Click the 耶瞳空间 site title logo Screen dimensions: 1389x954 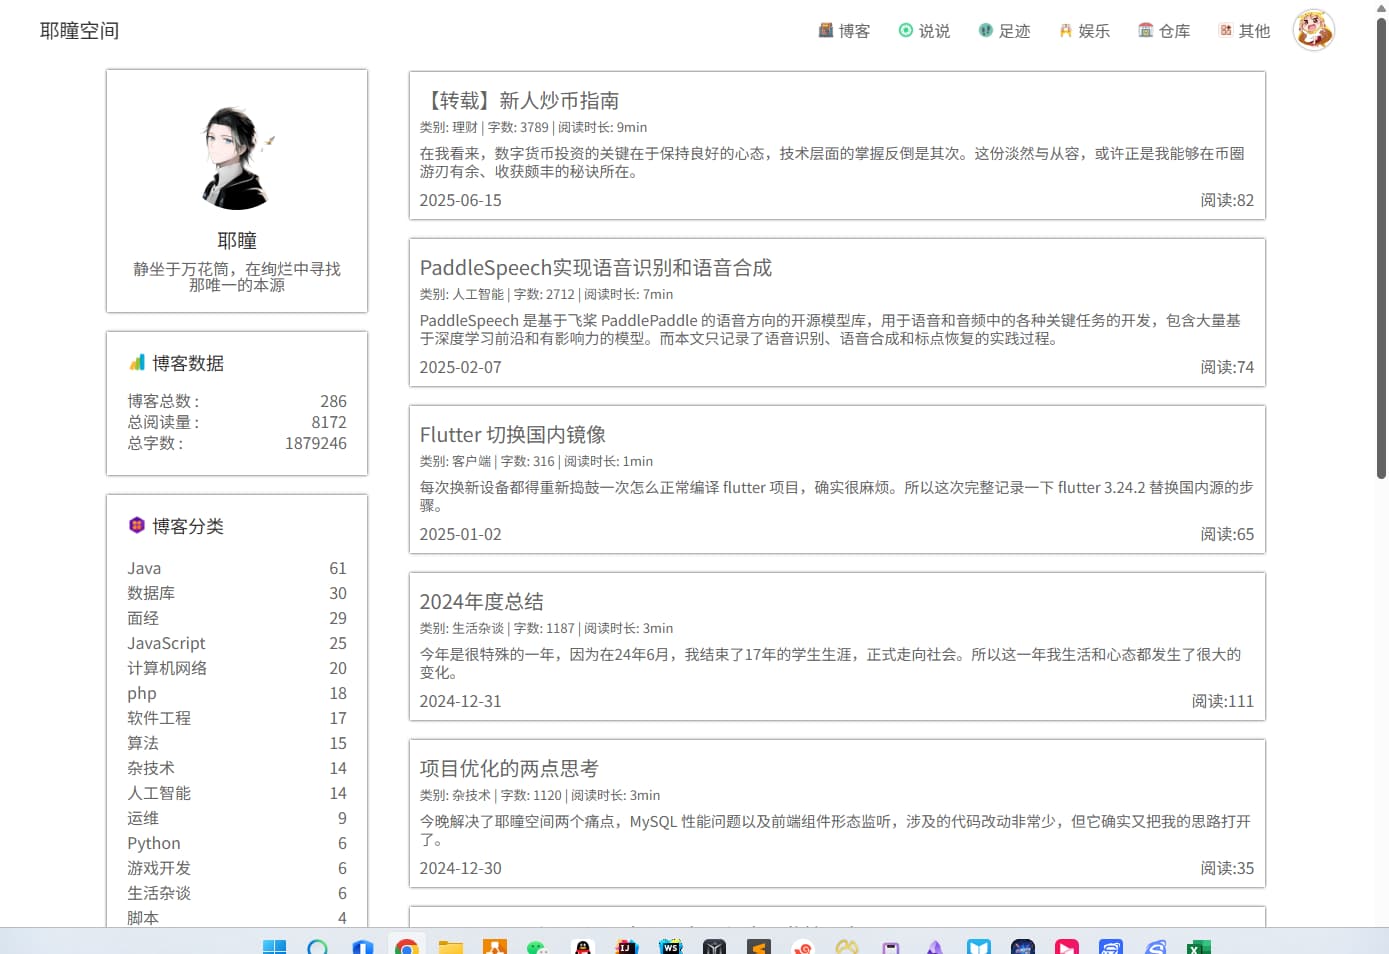(x=80, y=31)
